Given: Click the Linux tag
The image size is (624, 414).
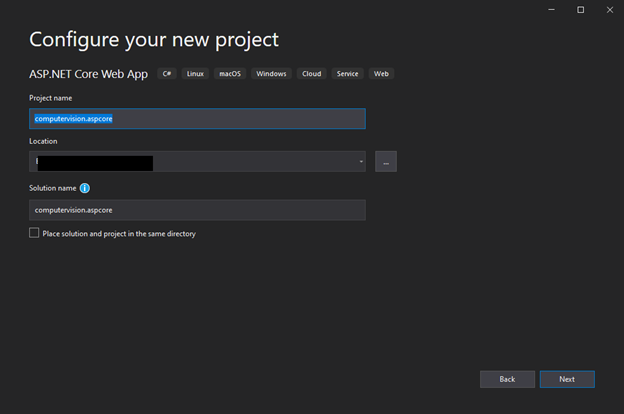Looking at the screenshot, I should tap(195, 74).
